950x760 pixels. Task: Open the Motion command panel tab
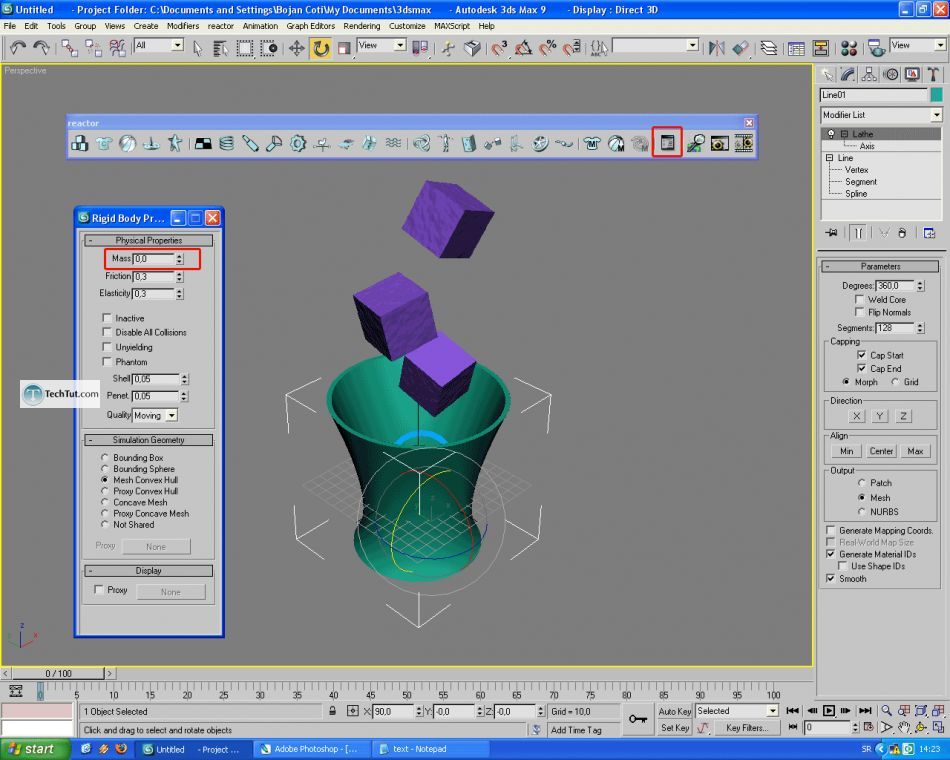tap(891, 75)
